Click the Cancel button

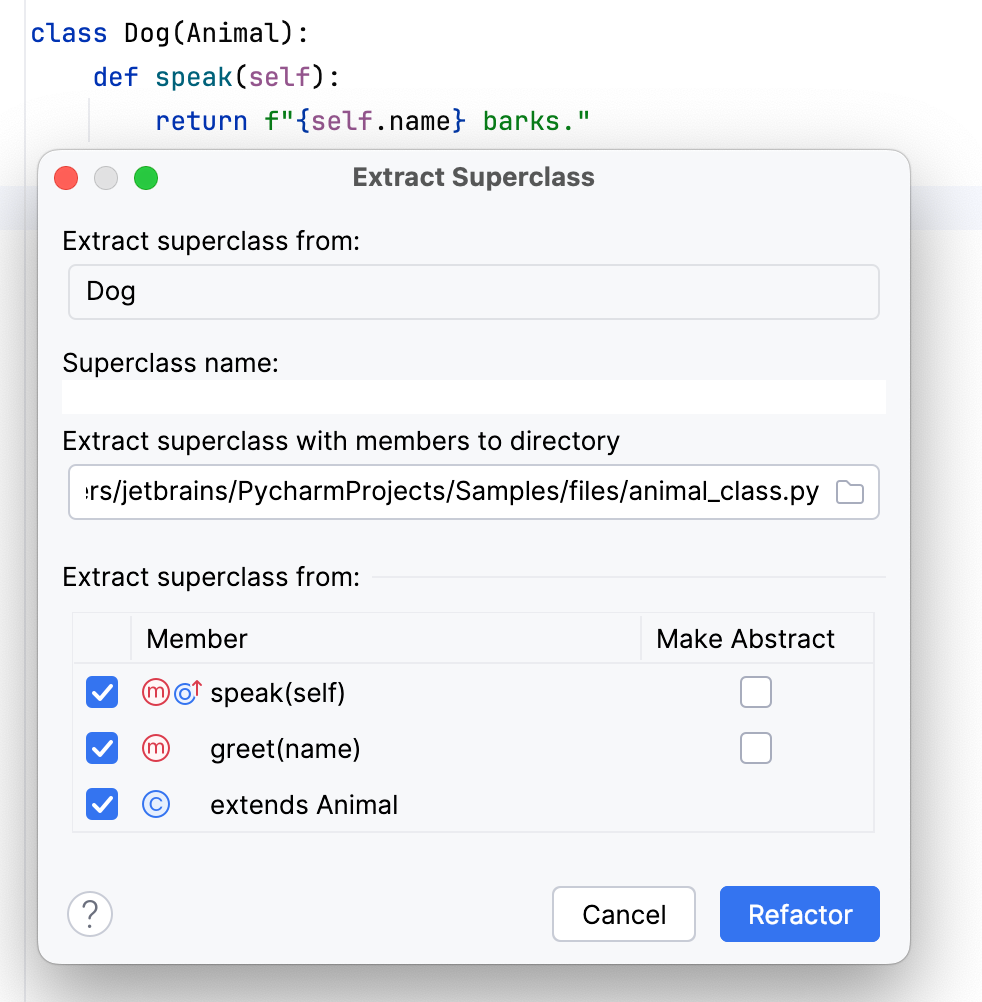coord(623,913)
